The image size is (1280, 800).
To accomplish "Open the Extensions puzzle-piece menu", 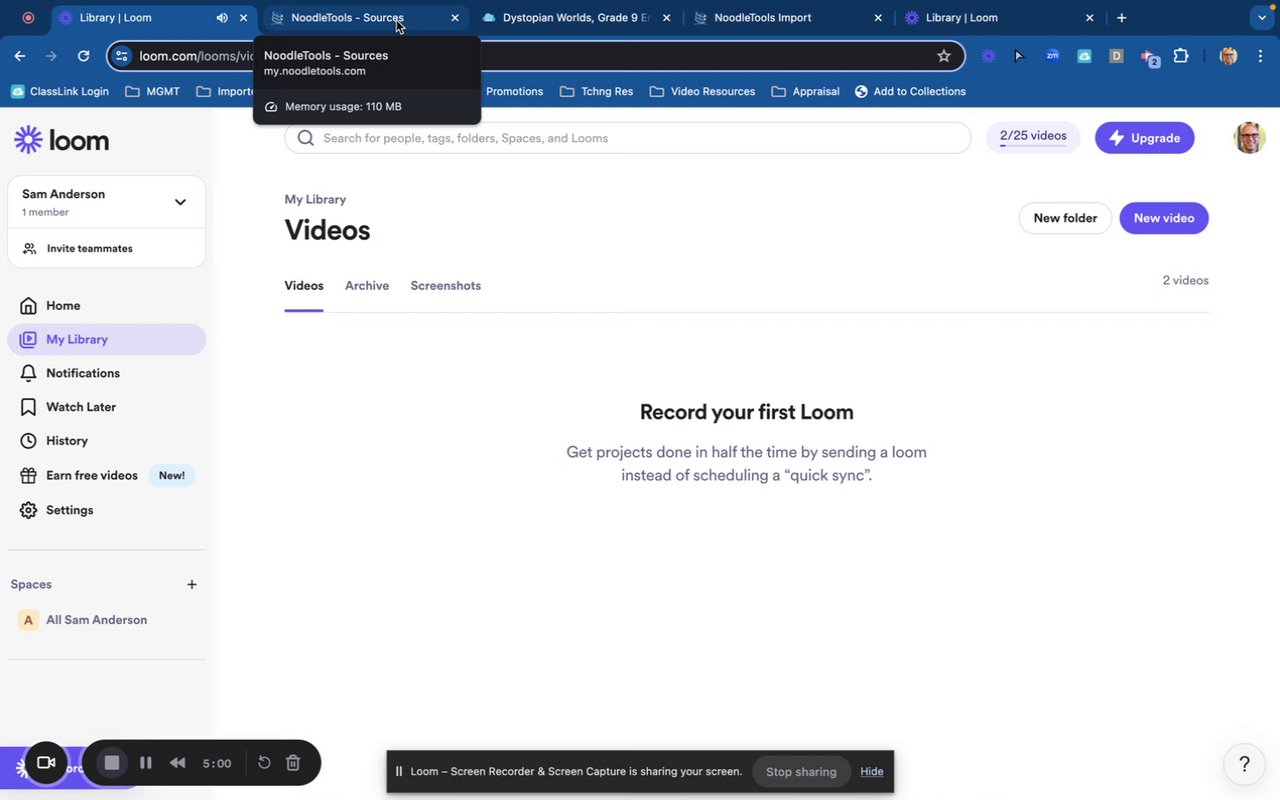I will (1181, 56).
